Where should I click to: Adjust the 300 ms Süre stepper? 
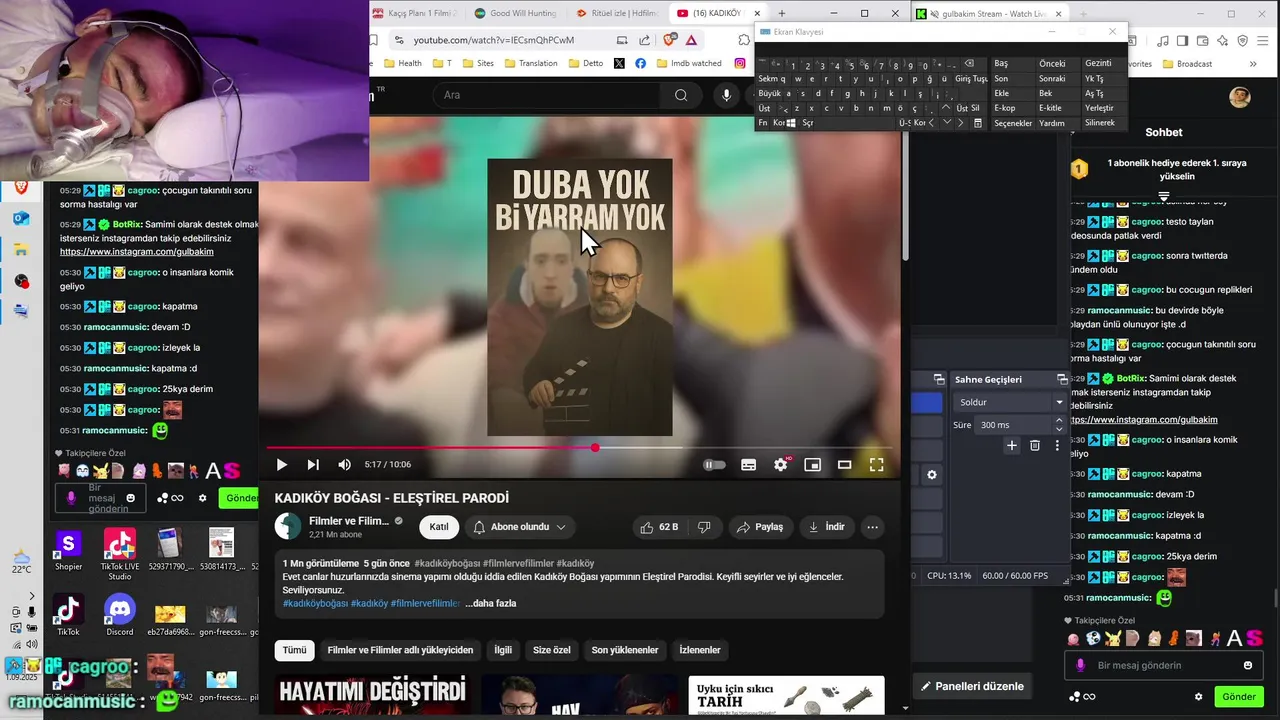[1059, 425]
